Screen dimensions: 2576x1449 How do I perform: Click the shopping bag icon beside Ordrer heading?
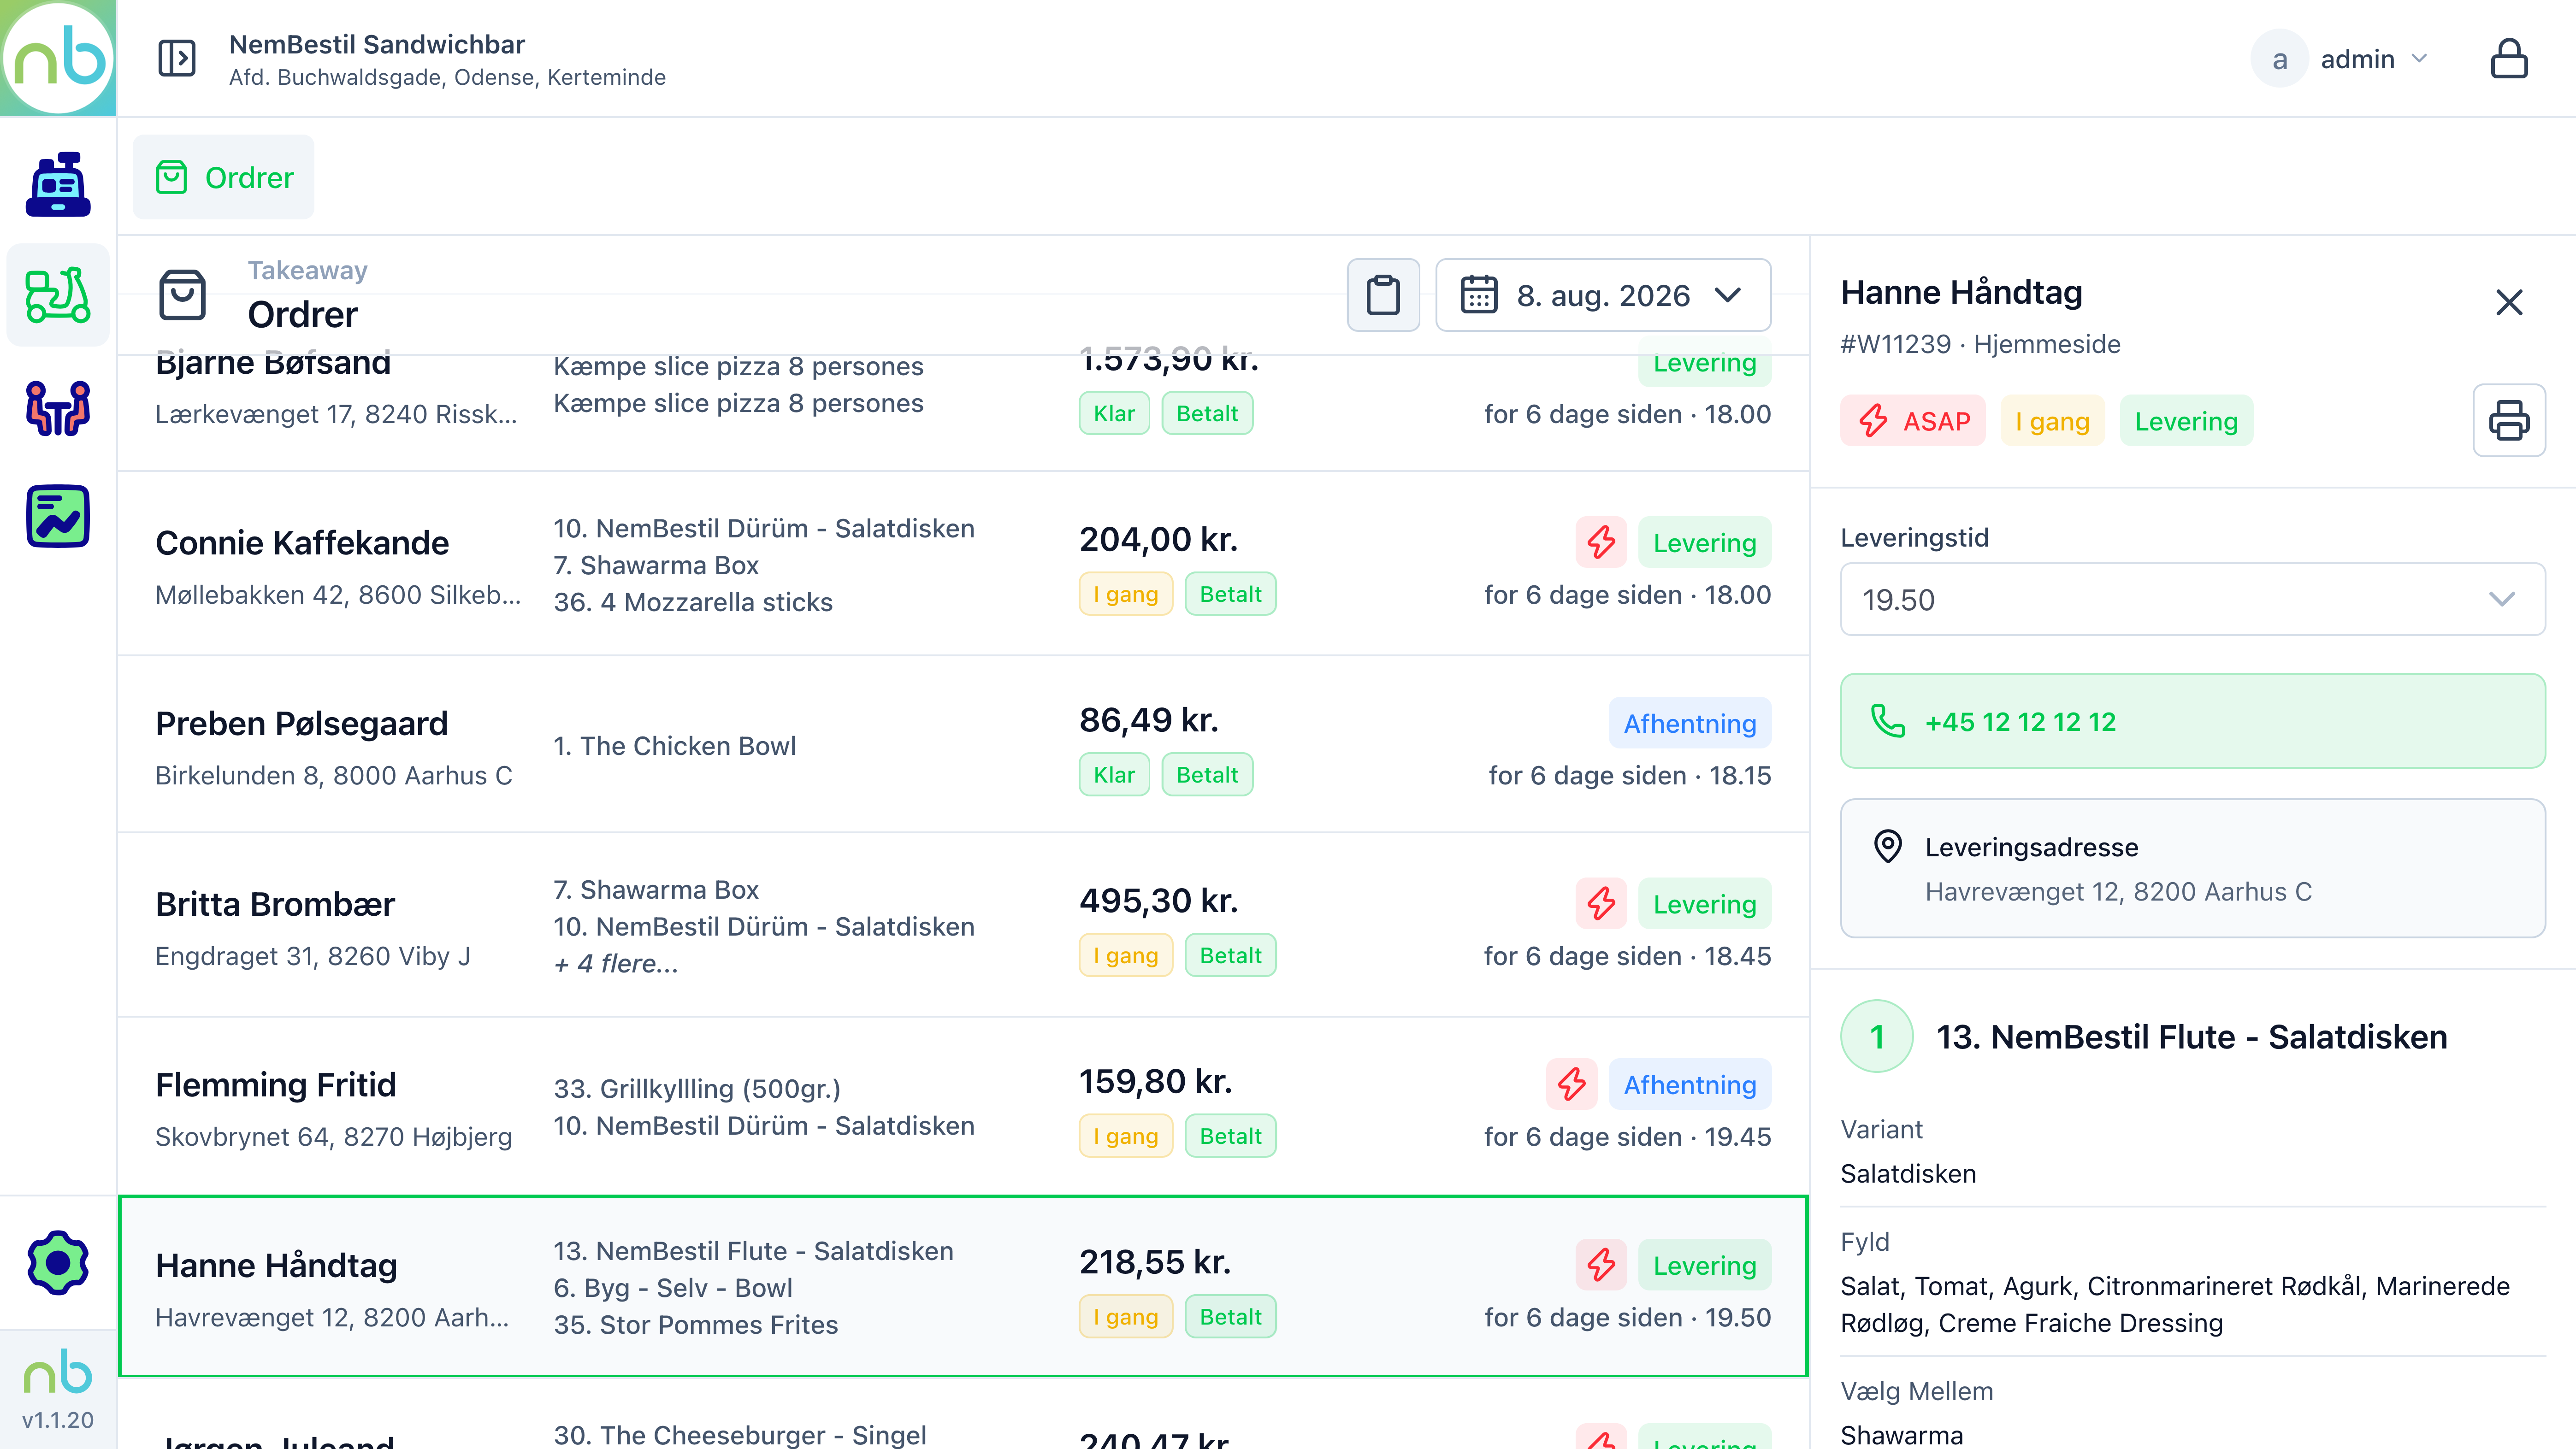click(x=182, y=295)
